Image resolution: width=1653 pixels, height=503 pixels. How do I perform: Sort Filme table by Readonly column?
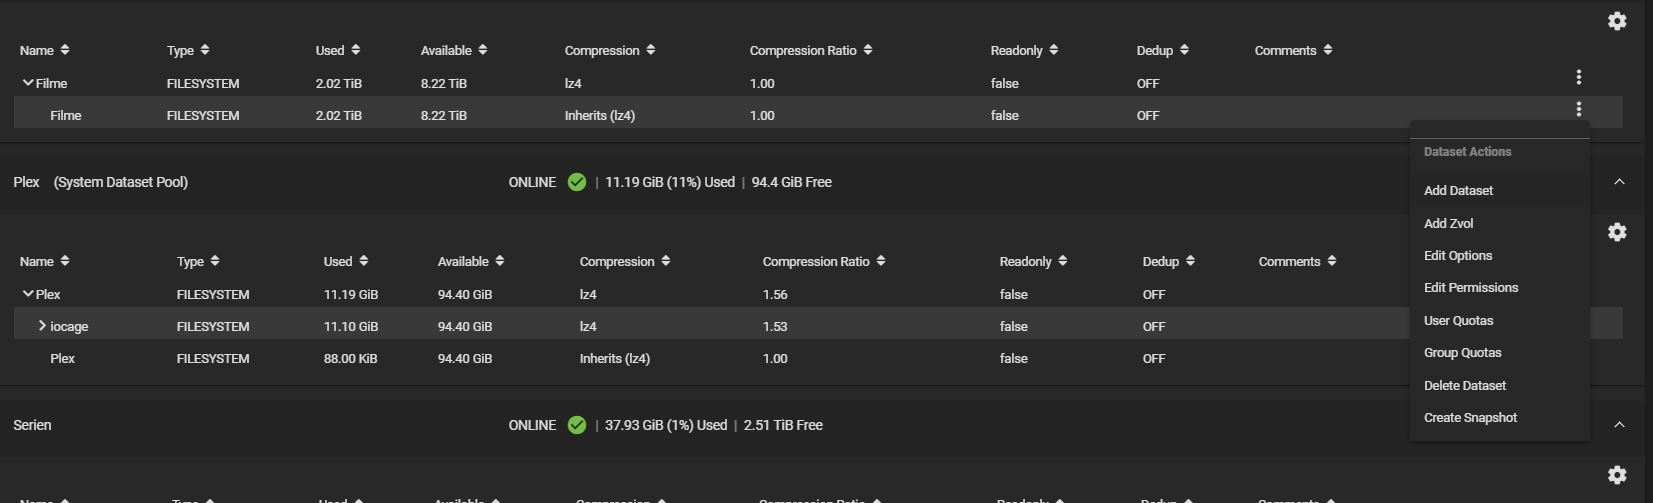pos(1024,50)
